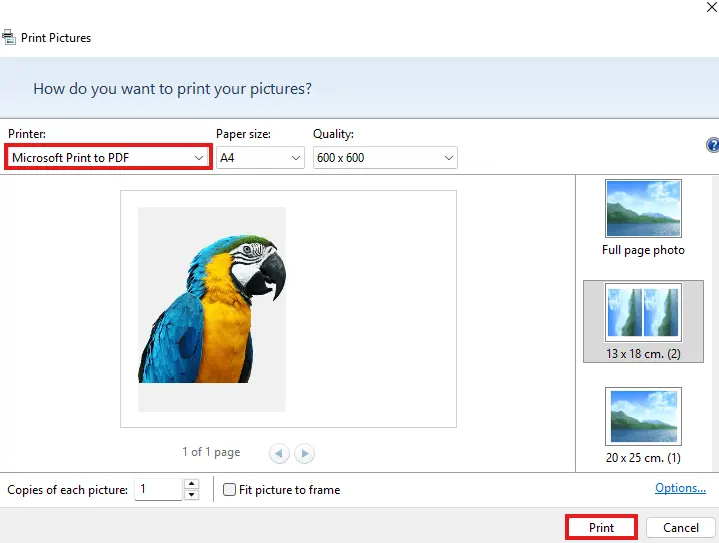719x543 pixels.
Task: Click the Cancel button
Action: tap(680, 527)
